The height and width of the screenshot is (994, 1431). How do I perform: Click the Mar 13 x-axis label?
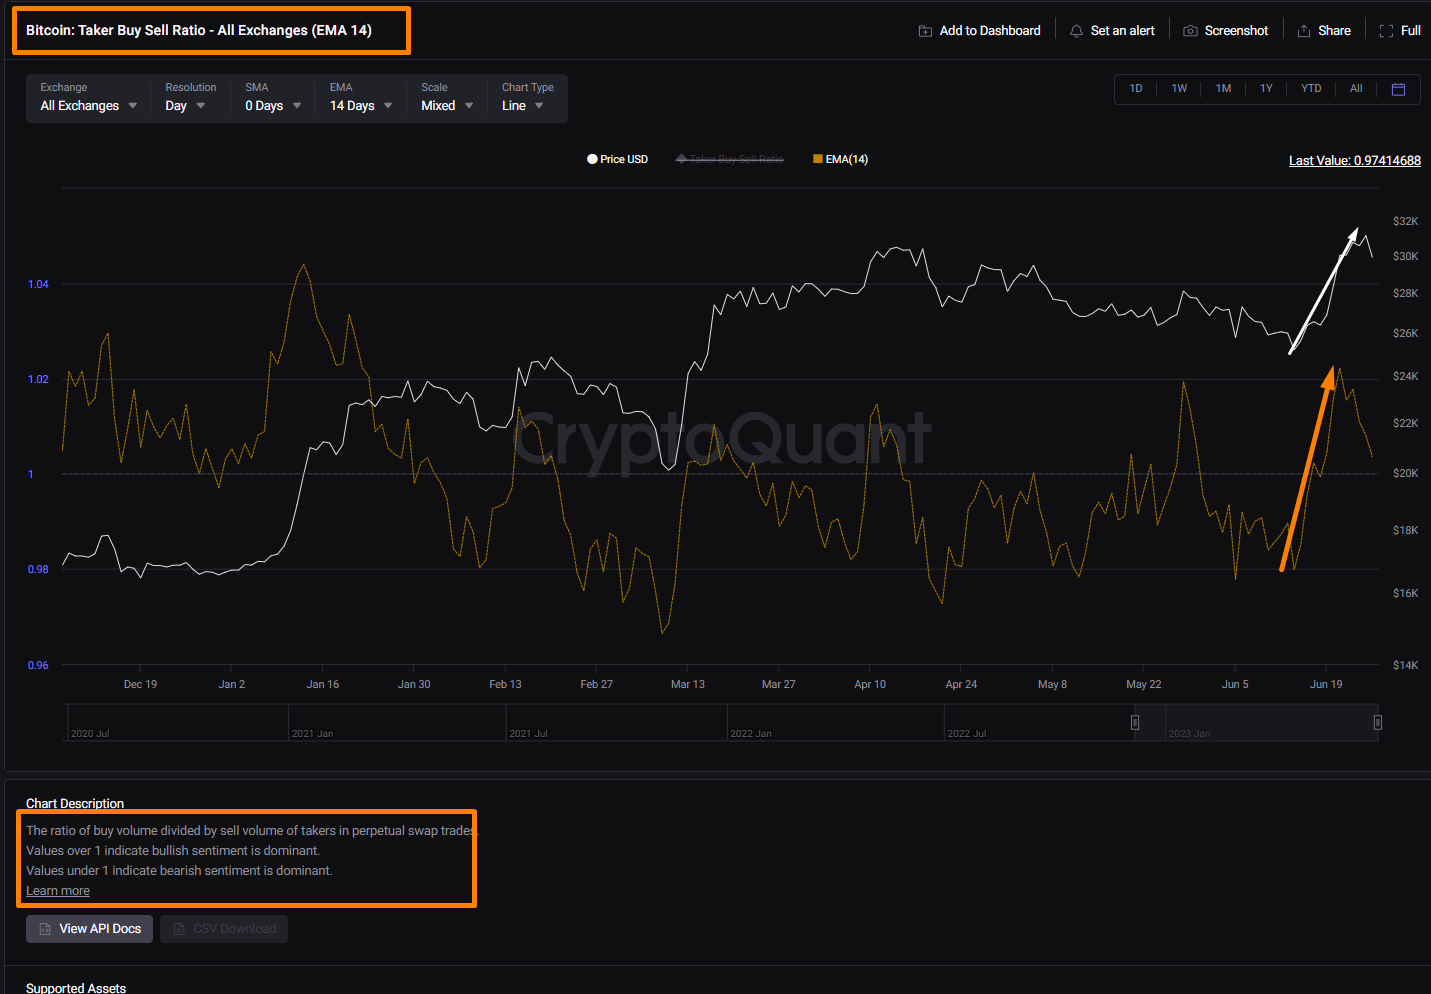(x=688, y=684)
